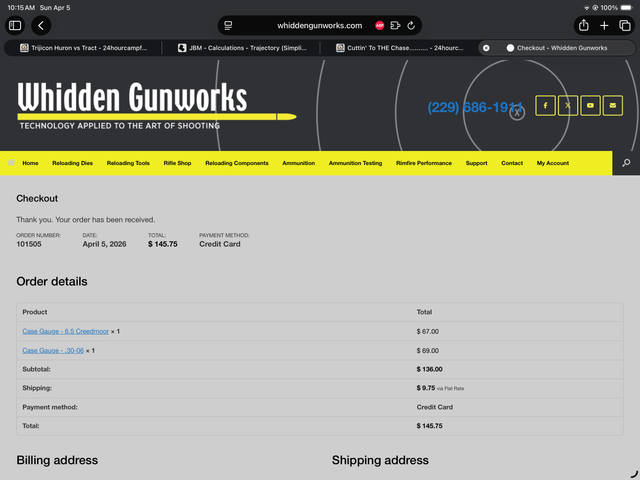640x480 pixels.
Task: Open Ammunition menu
Action: click(x=299, y=163)
